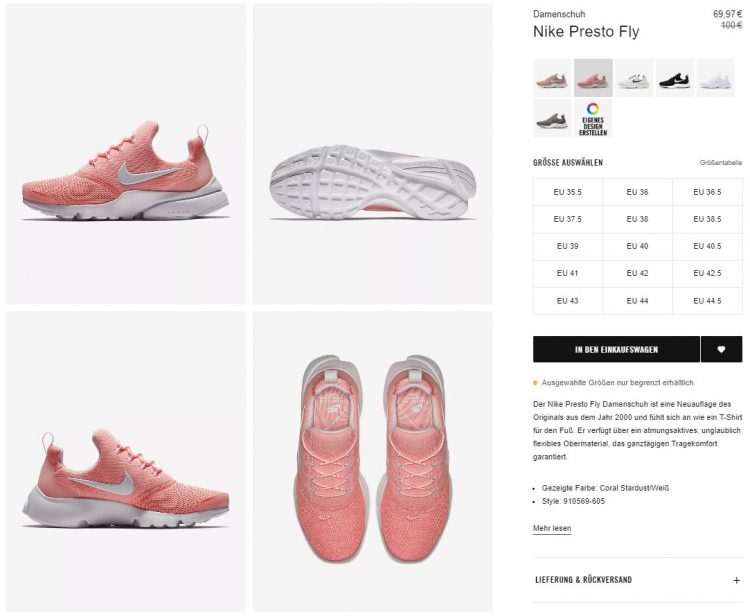Select size EU 35.5

pyautogui.click(x=568, y=192)
